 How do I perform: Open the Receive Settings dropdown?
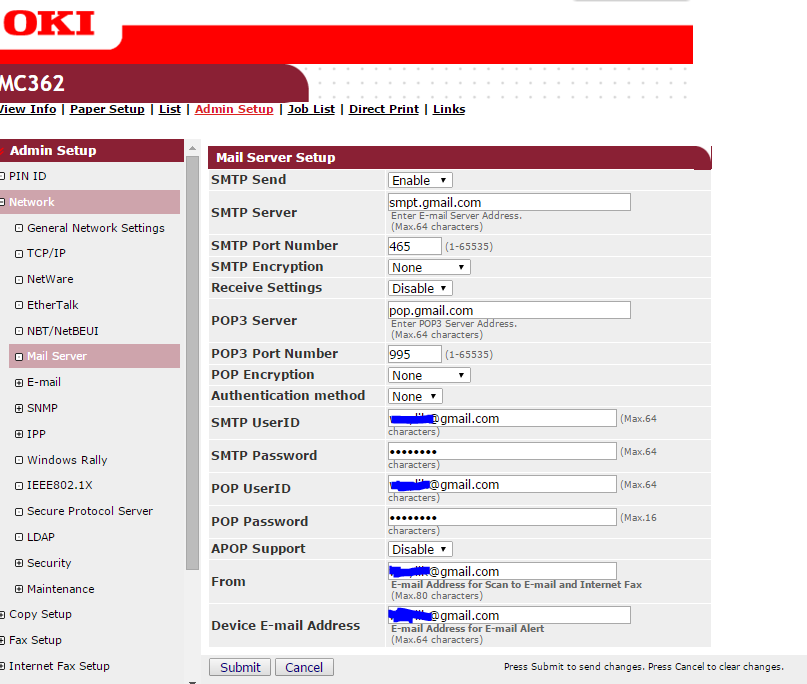coord(419,287)
